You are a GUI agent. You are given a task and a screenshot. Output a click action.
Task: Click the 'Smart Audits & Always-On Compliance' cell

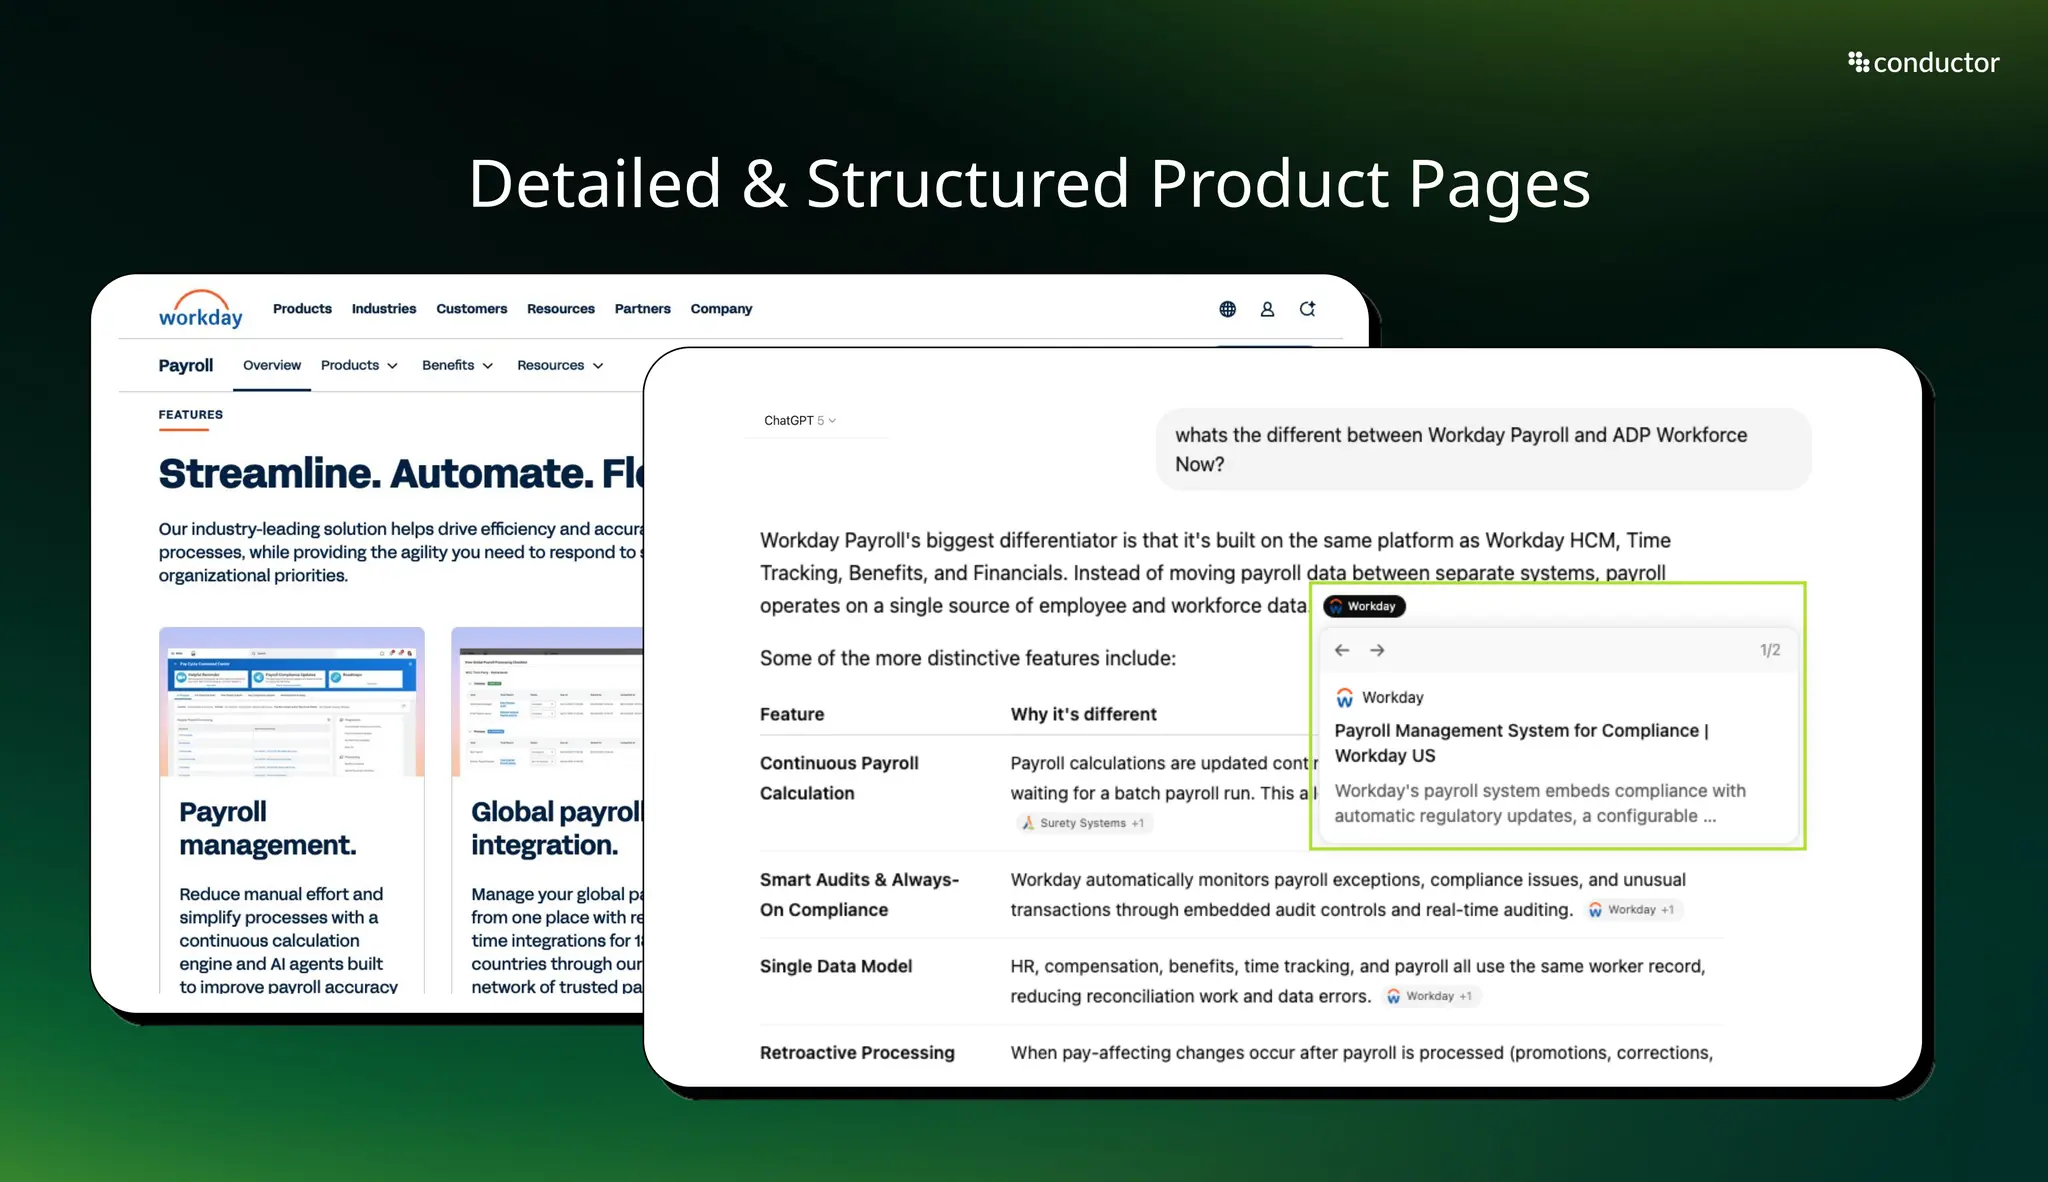point(859,895)
